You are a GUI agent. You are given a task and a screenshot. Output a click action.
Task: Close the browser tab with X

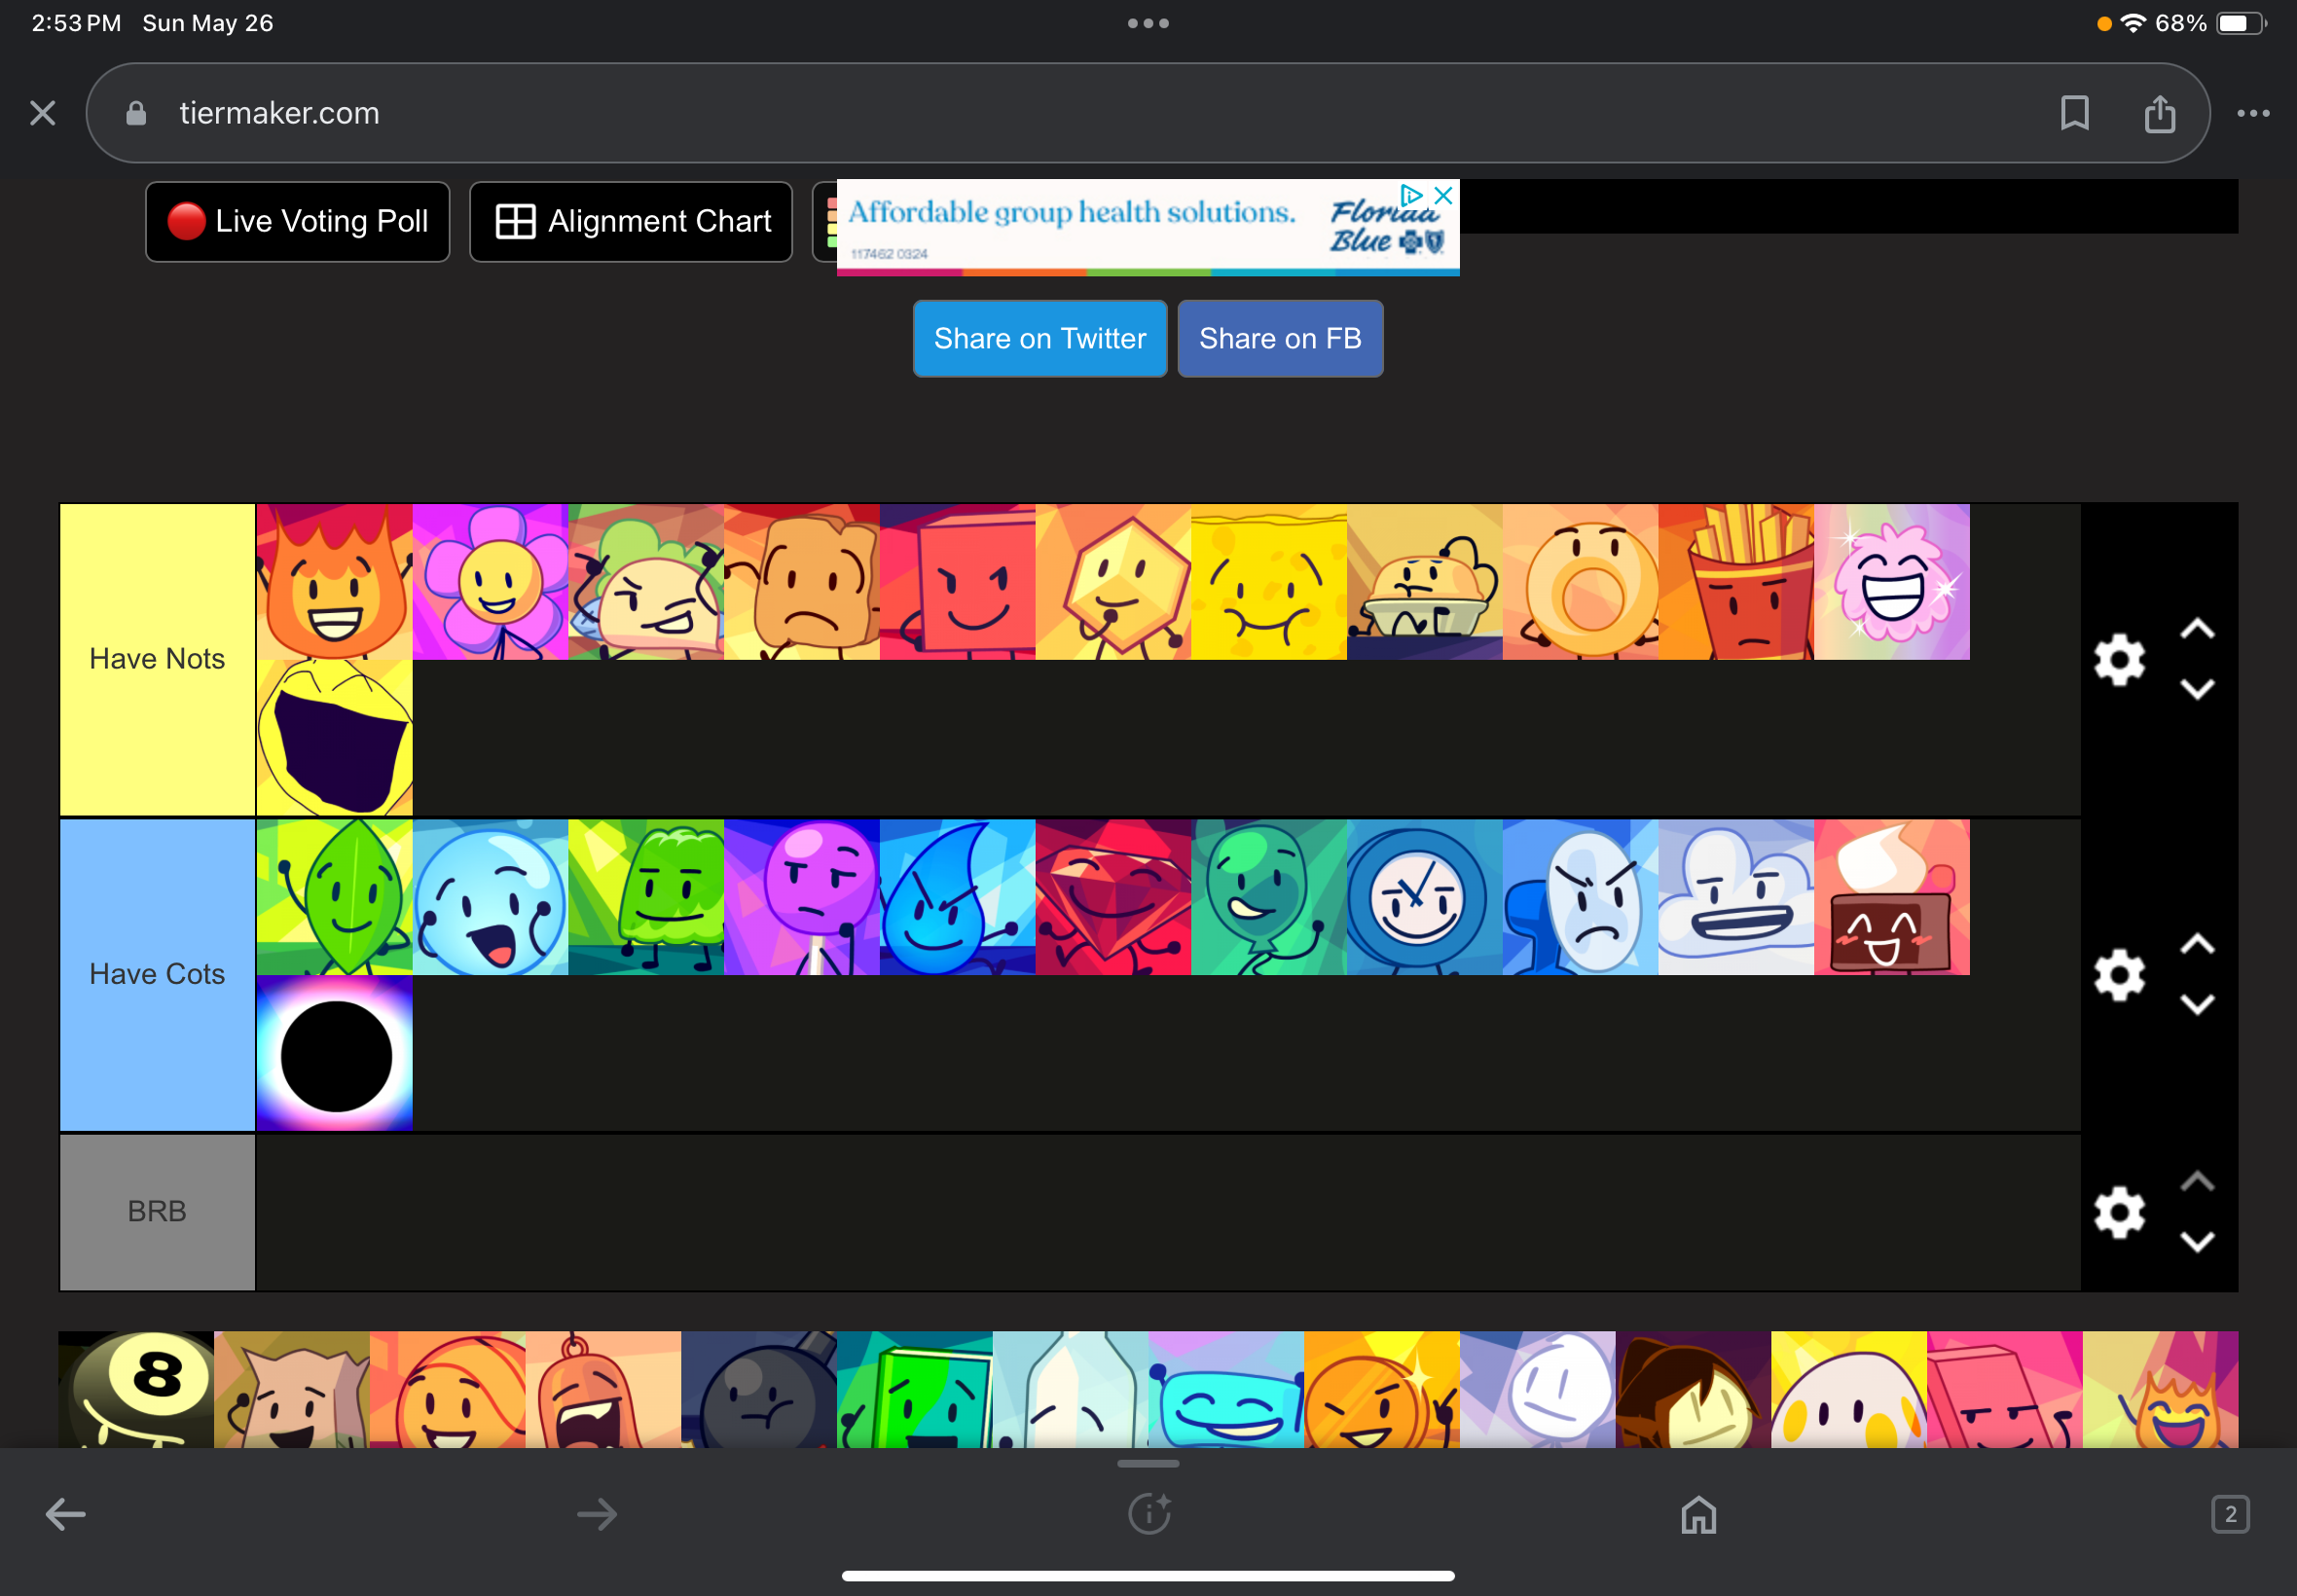[43, 113]
